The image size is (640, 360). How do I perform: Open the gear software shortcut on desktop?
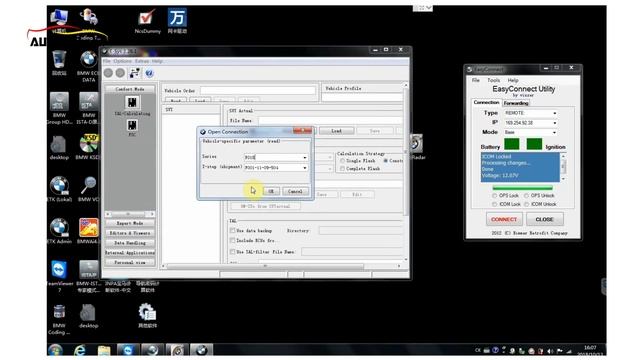pos(147,316)
